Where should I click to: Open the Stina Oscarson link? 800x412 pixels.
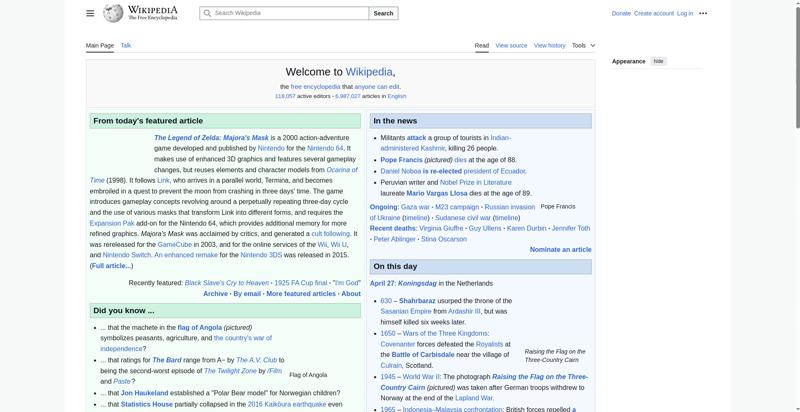click(444, 239)
